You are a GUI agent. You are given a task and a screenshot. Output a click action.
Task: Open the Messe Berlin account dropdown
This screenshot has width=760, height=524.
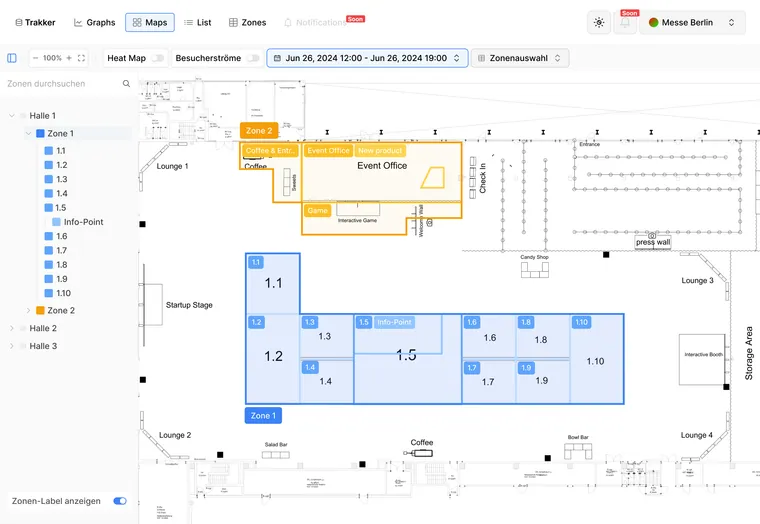click(x=692, y=22)
